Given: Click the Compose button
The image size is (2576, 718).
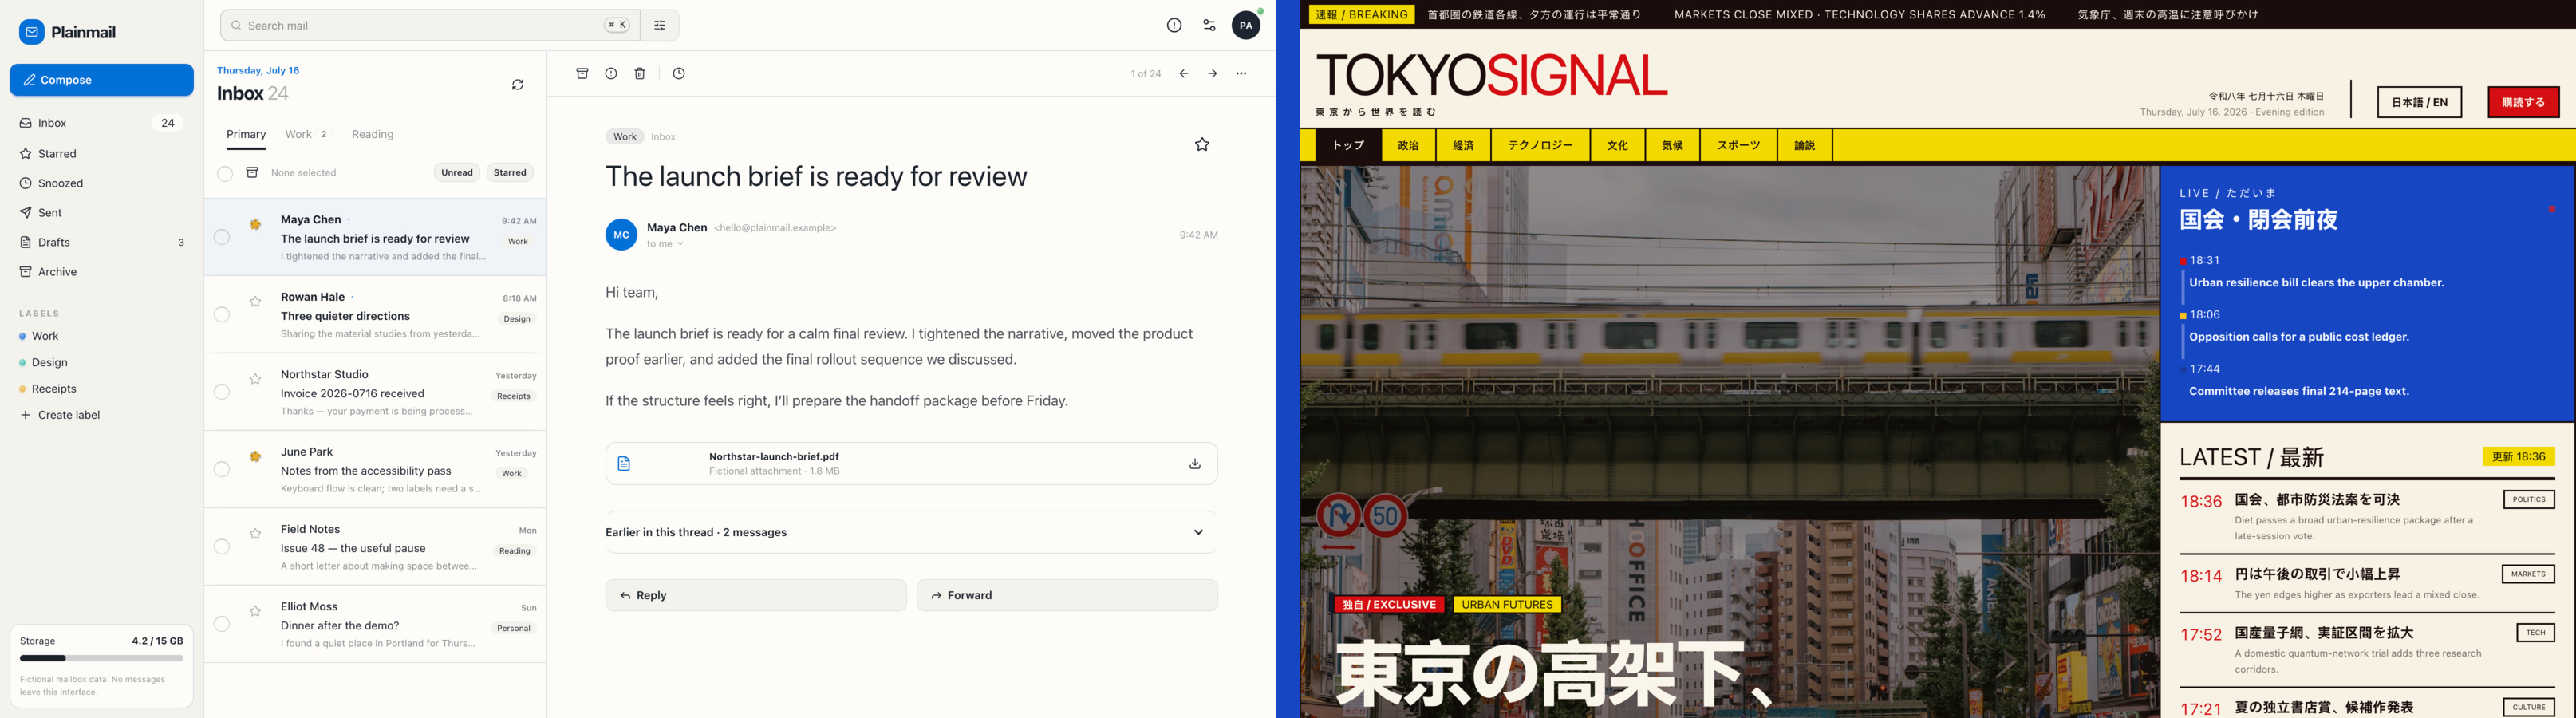Looking at the screenshot, I should click(x=102, y=80).
